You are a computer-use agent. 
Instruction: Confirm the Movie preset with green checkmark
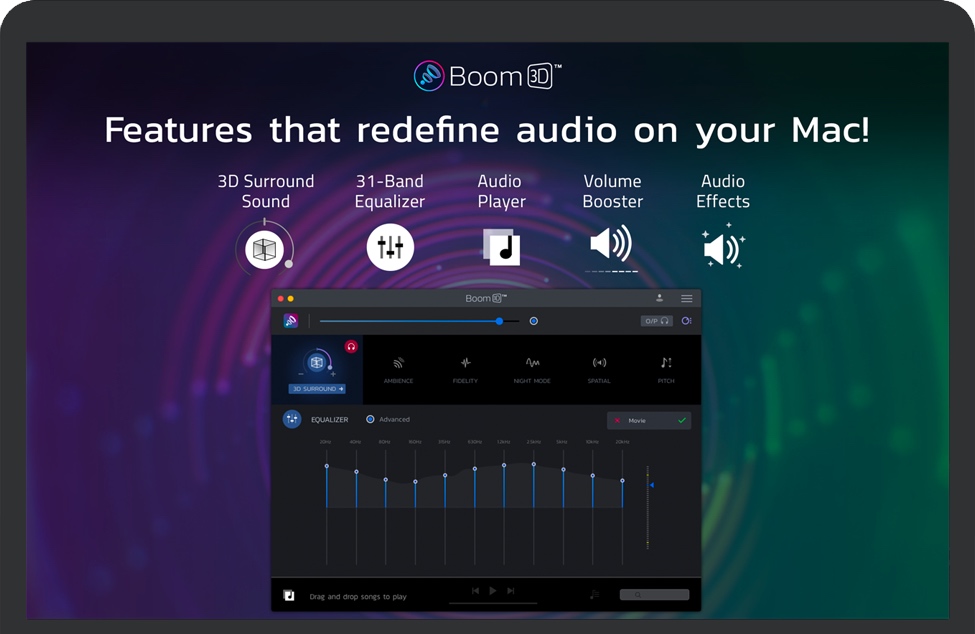click(x=682, y=421)
